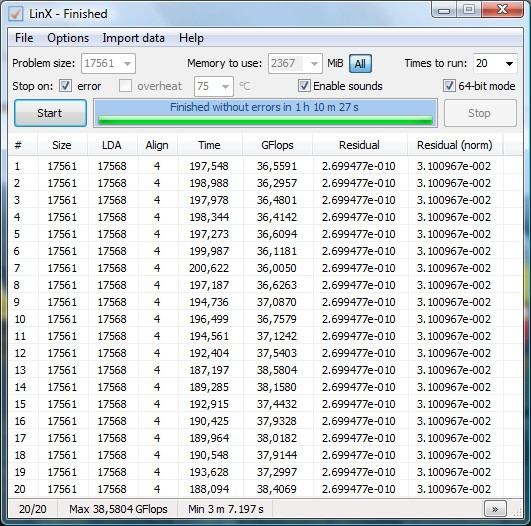Select the time value 188,094
The height and width of the screenshot is (526, 531).
(x=209, y=489)
